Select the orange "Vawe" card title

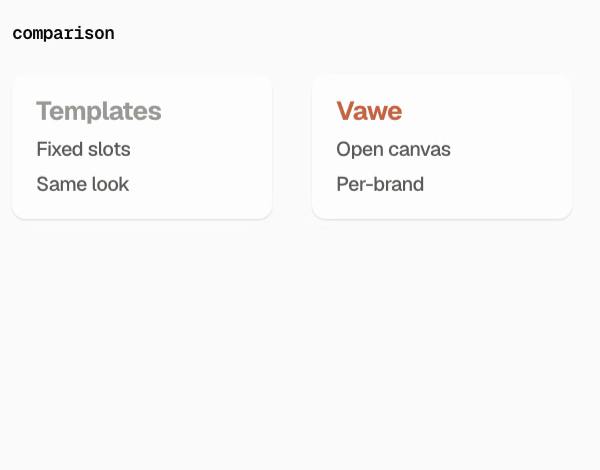[369, 111]
